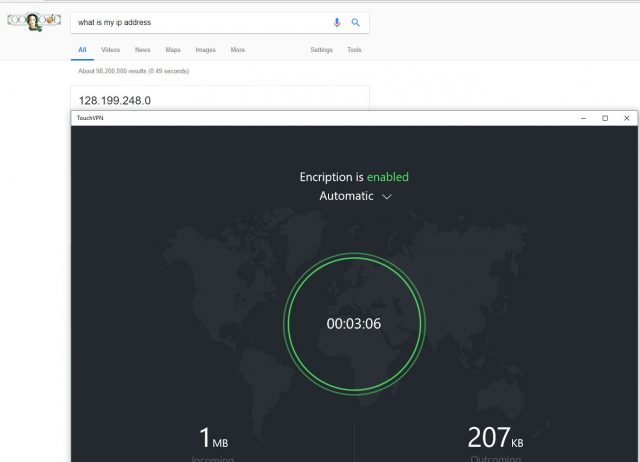Viewport: 640px width, 462px height.
Task: Open the Images results tab
Action: 205,50
